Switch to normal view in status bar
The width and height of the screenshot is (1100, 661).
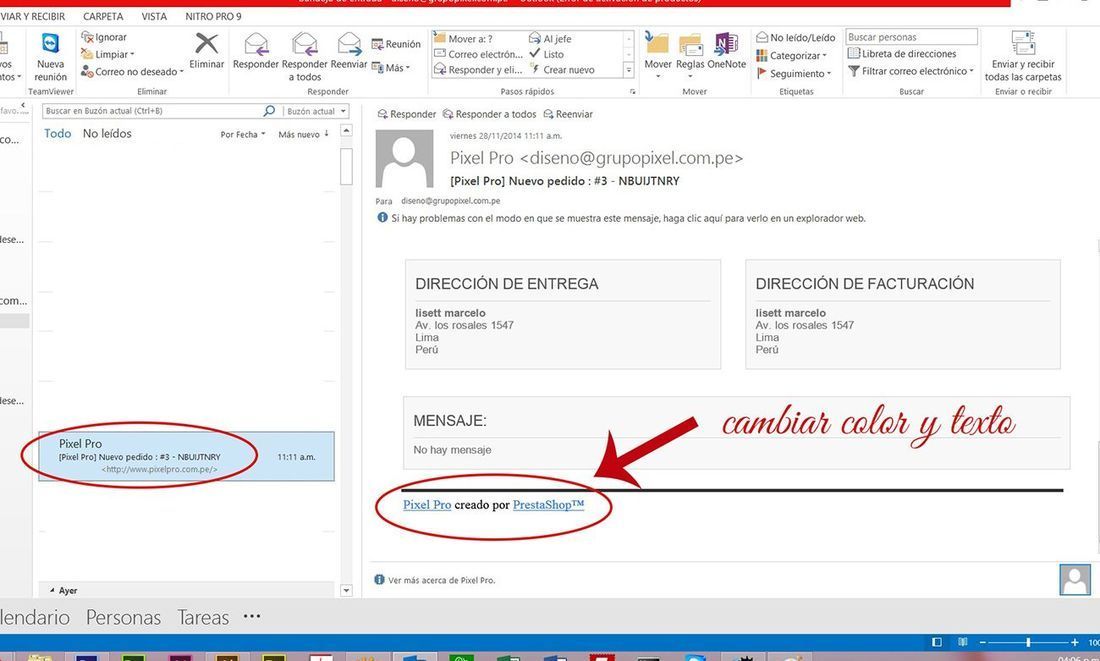937,642
